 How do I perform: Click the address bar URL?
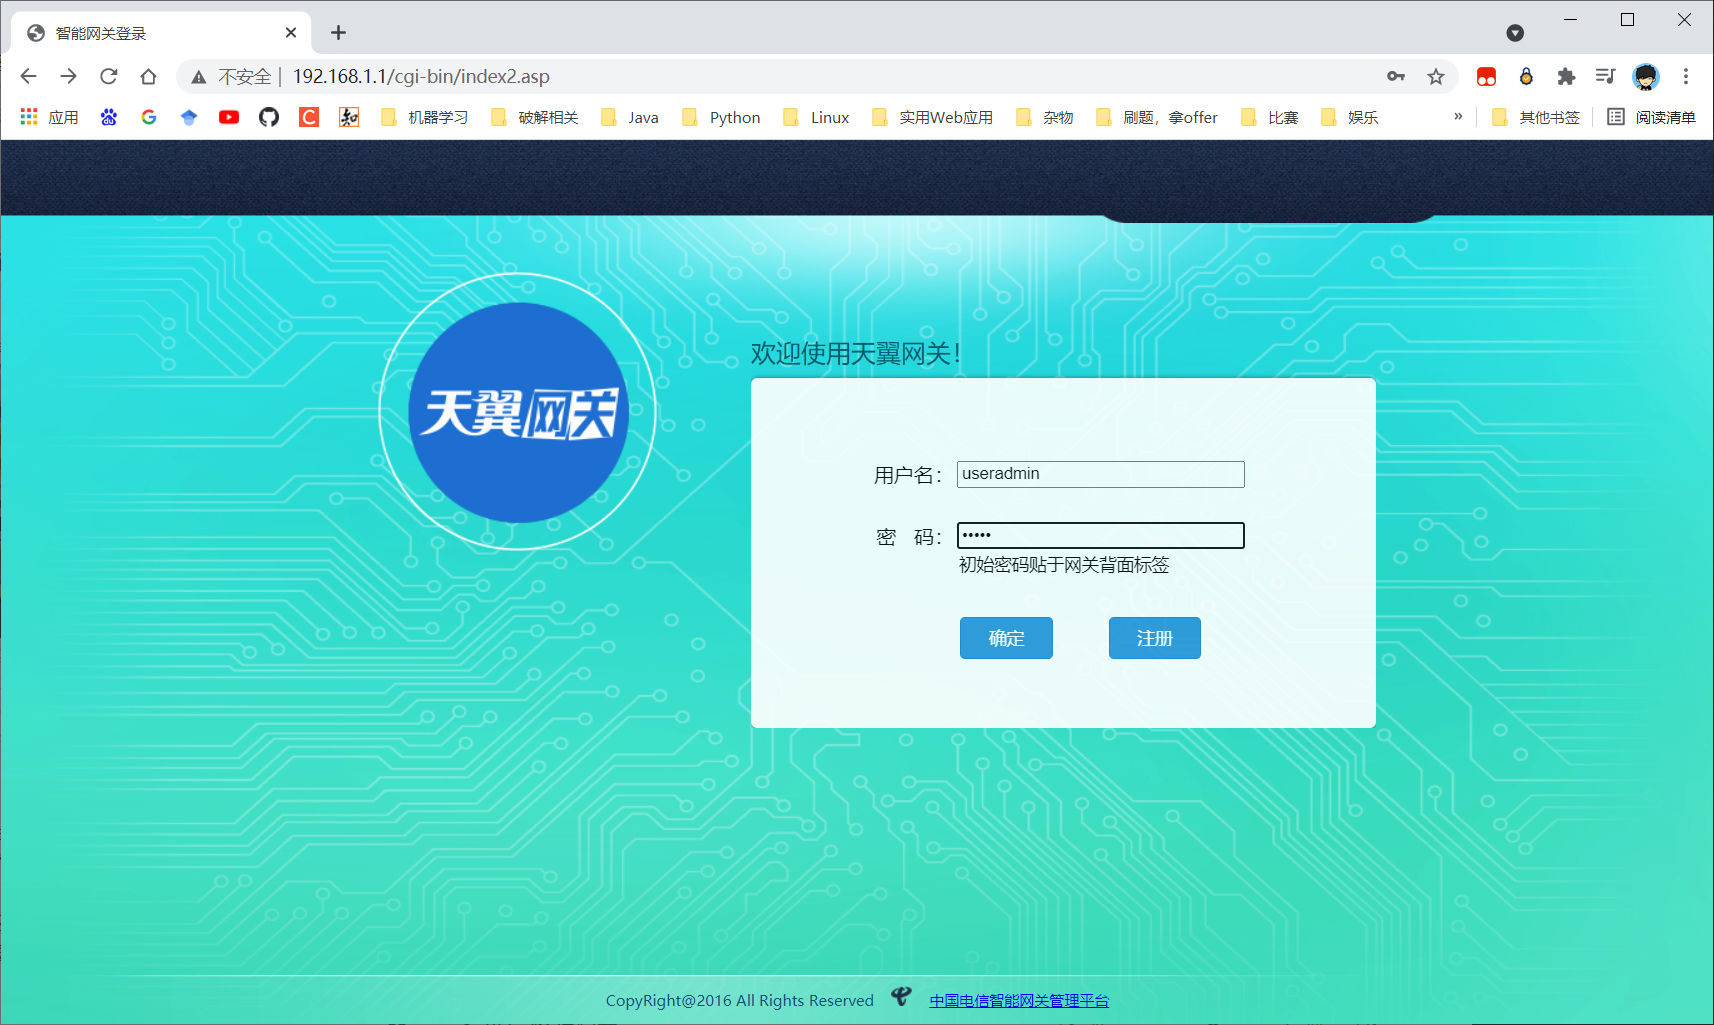point(421,76)
